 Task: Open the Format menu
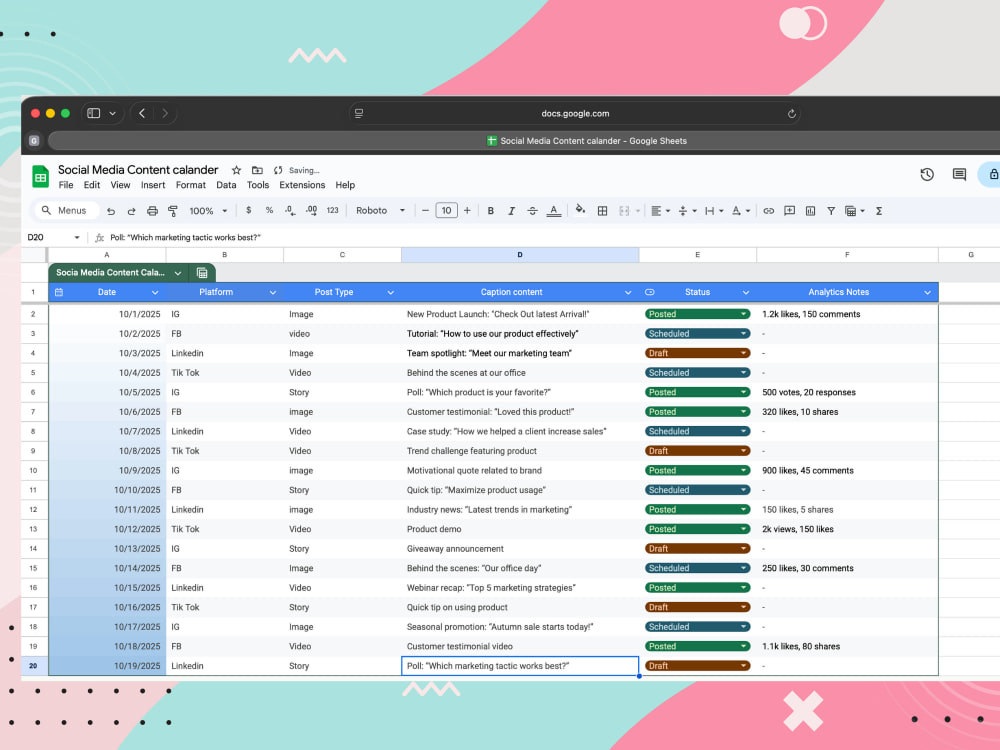[x=191, y=185]
